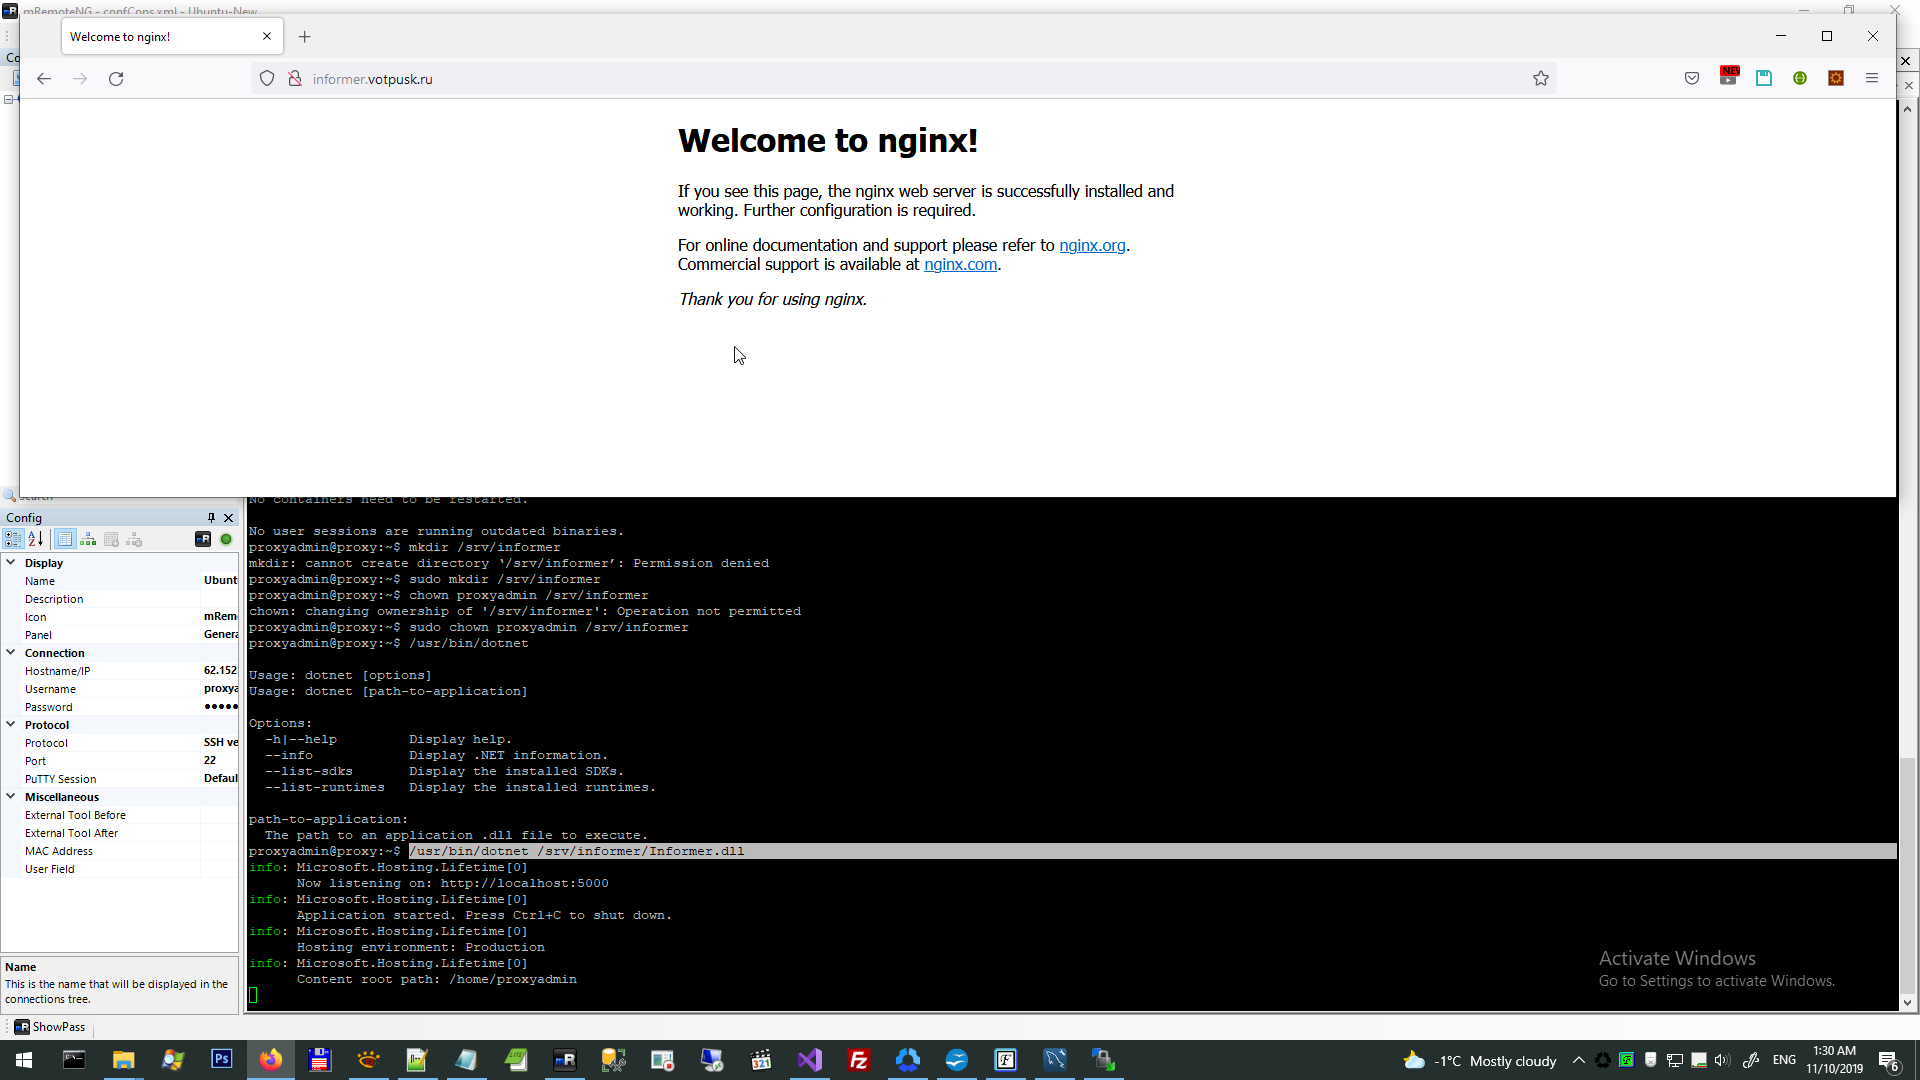The width and height of the screenshot is (1920, 1080).
Task: Collapse the Connection property group
Action: [11, 653]
